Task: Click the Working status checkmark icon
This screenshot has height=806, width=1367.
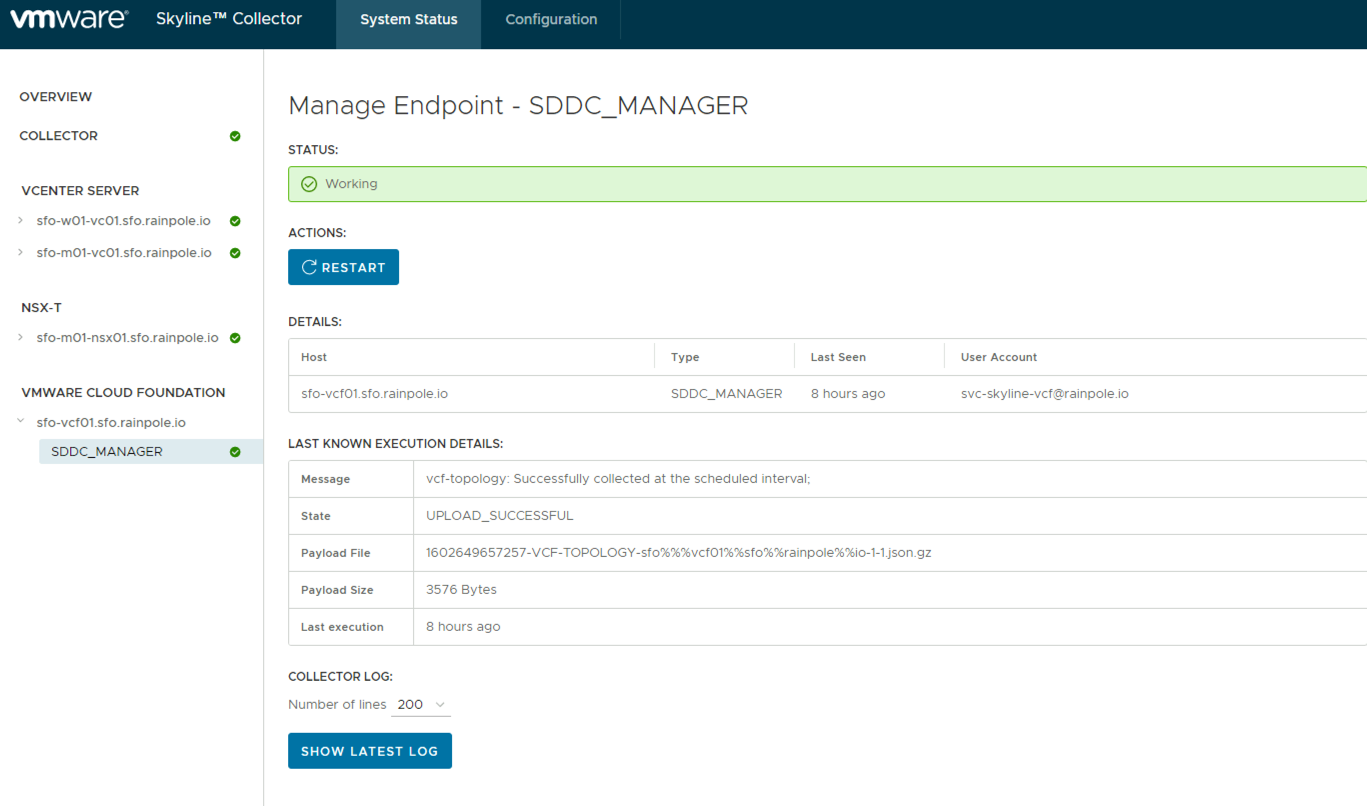Action: pyautogui.click(x=309, y=184)
